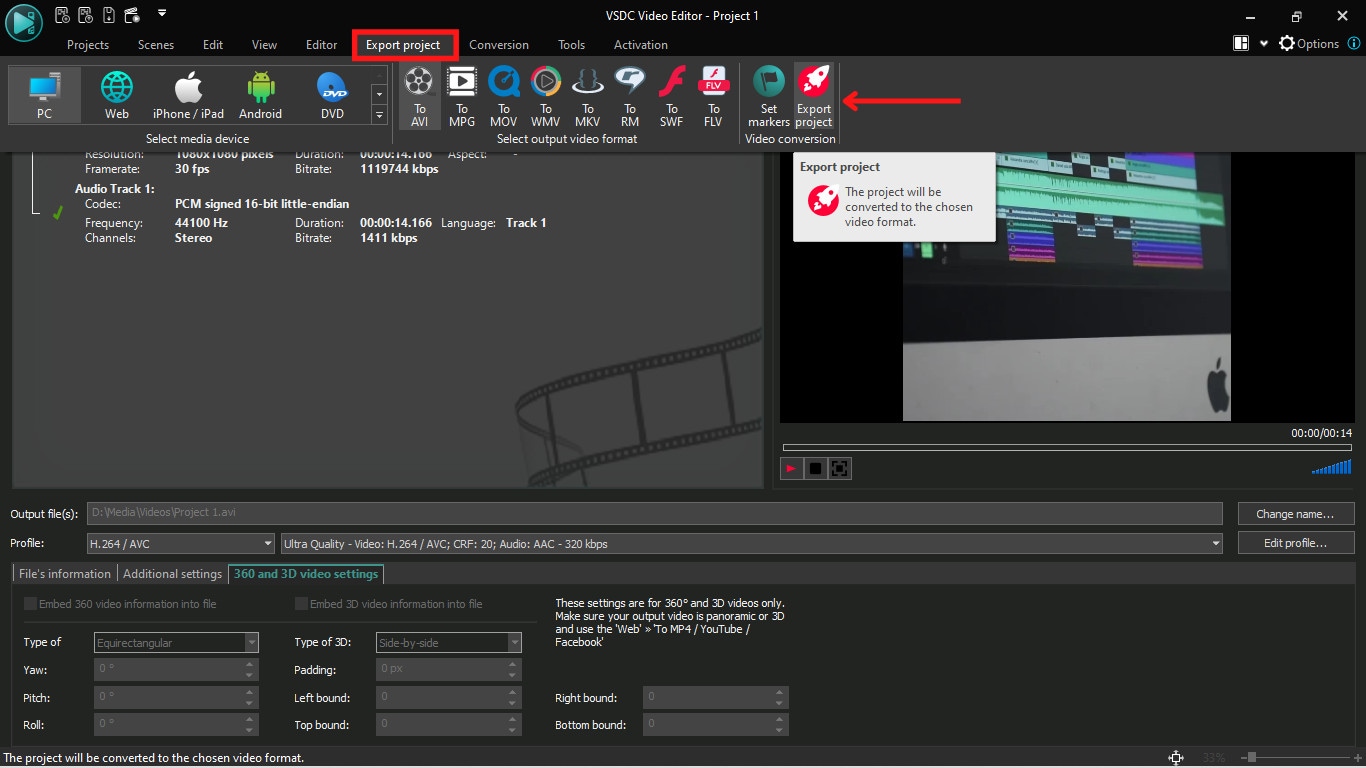Switch to Additional settings tab
This screenshot has width=1366, height=768.
[x=172, y=574]
